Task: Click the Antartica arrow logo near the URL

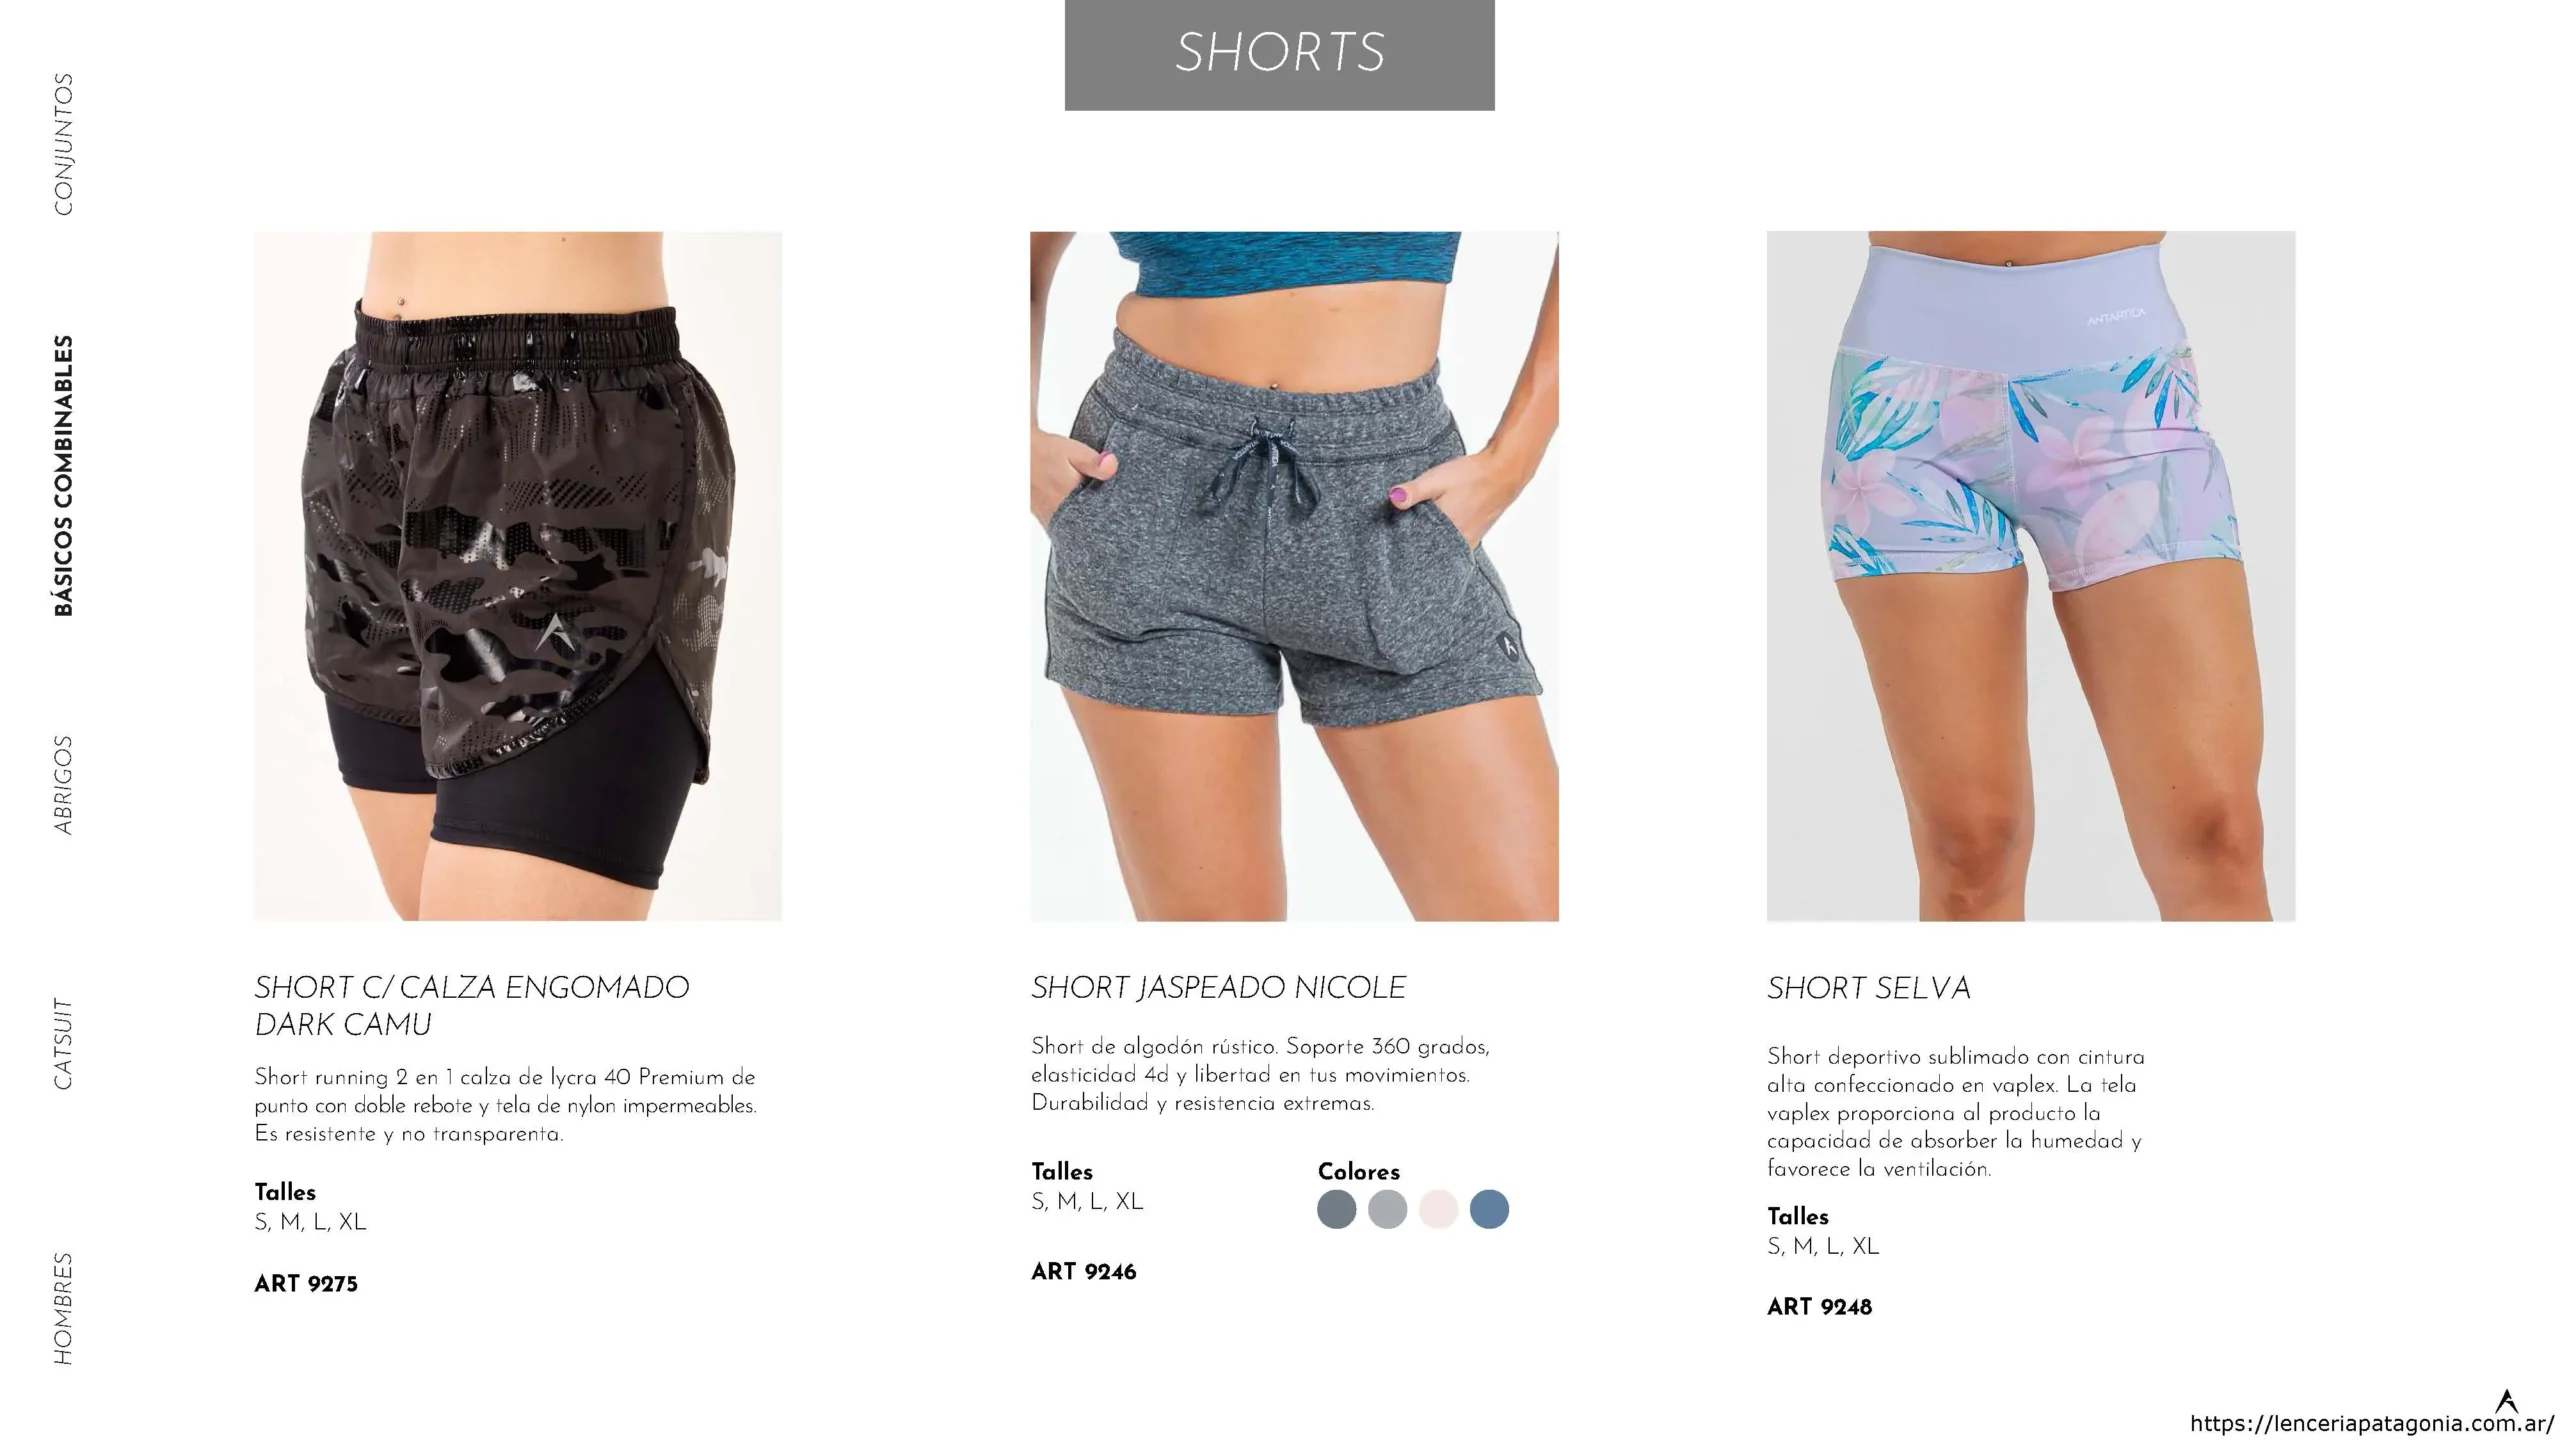Action: (2506, 1400)
